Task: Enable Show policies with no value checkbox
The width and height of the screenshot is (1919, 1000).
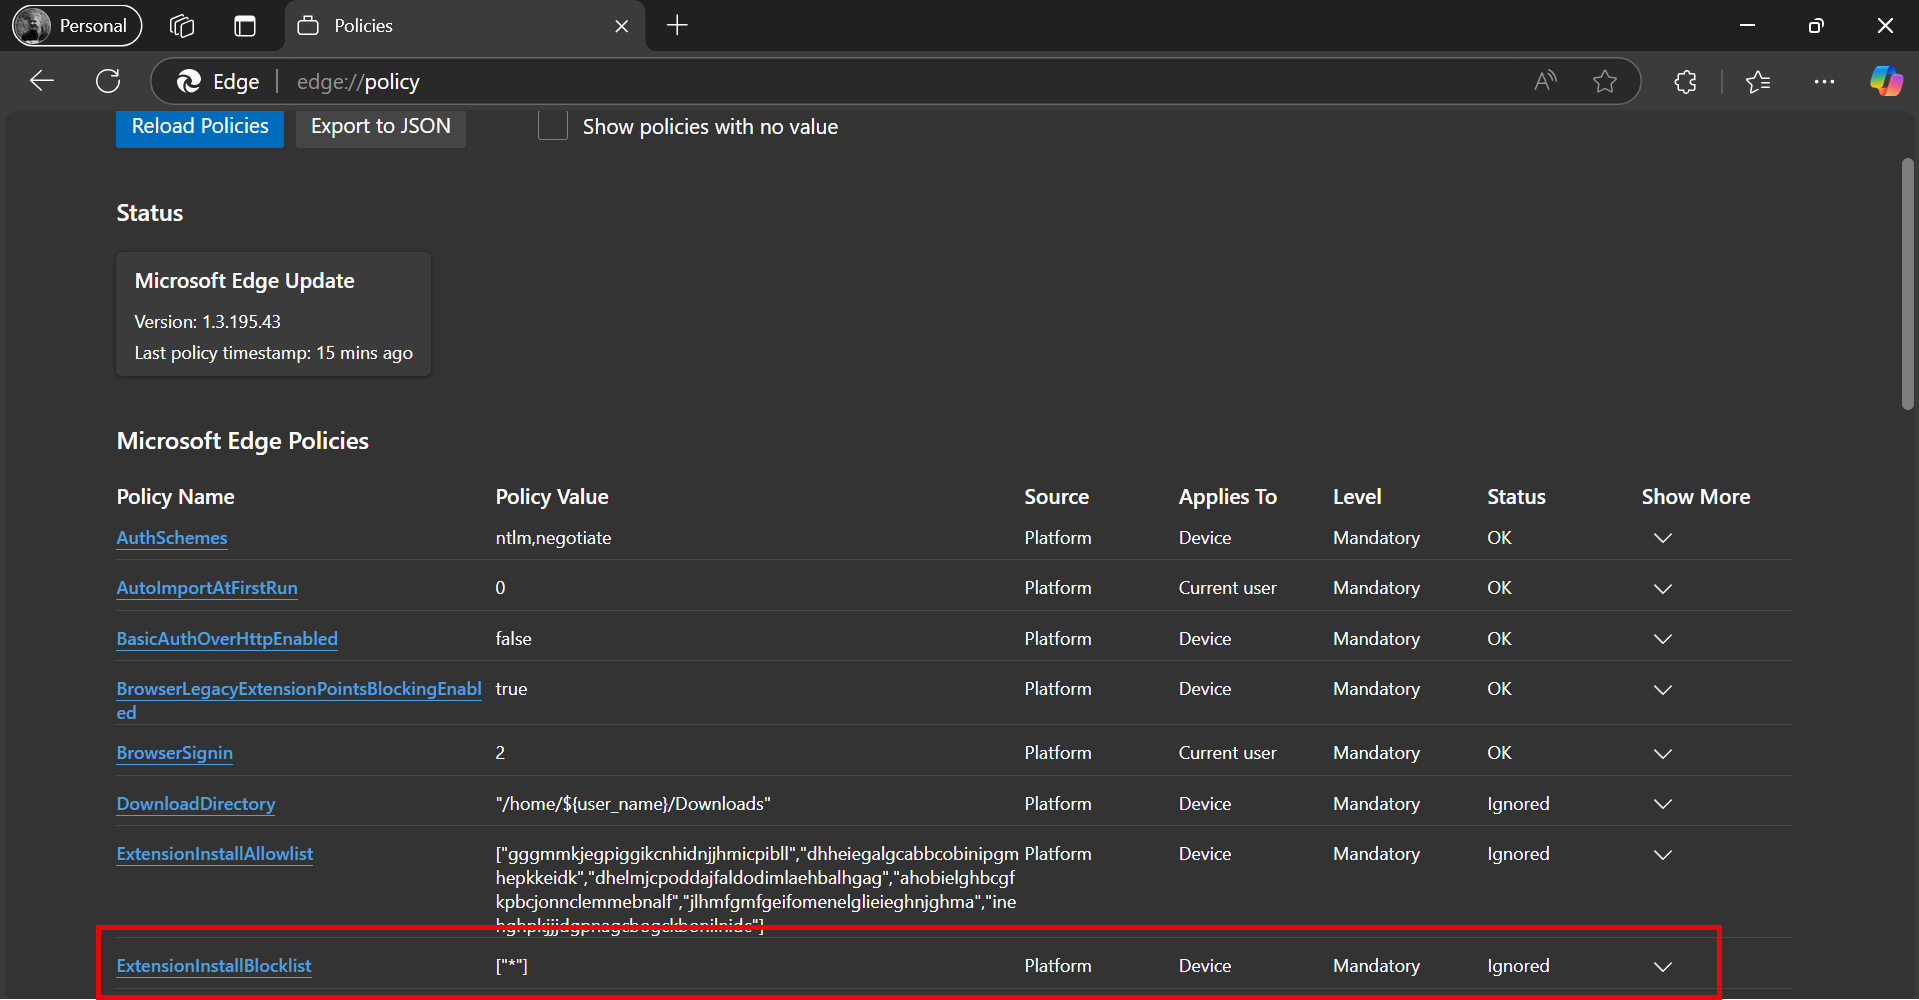Action: pos(553,126)
